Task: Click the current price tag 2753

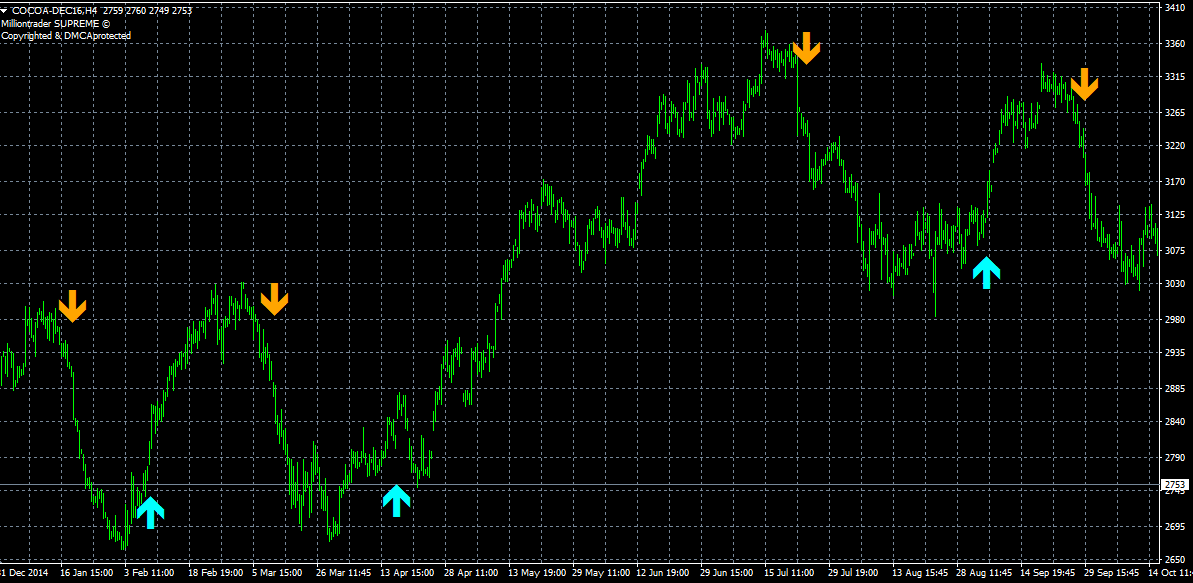Action: click(1176, 485)
